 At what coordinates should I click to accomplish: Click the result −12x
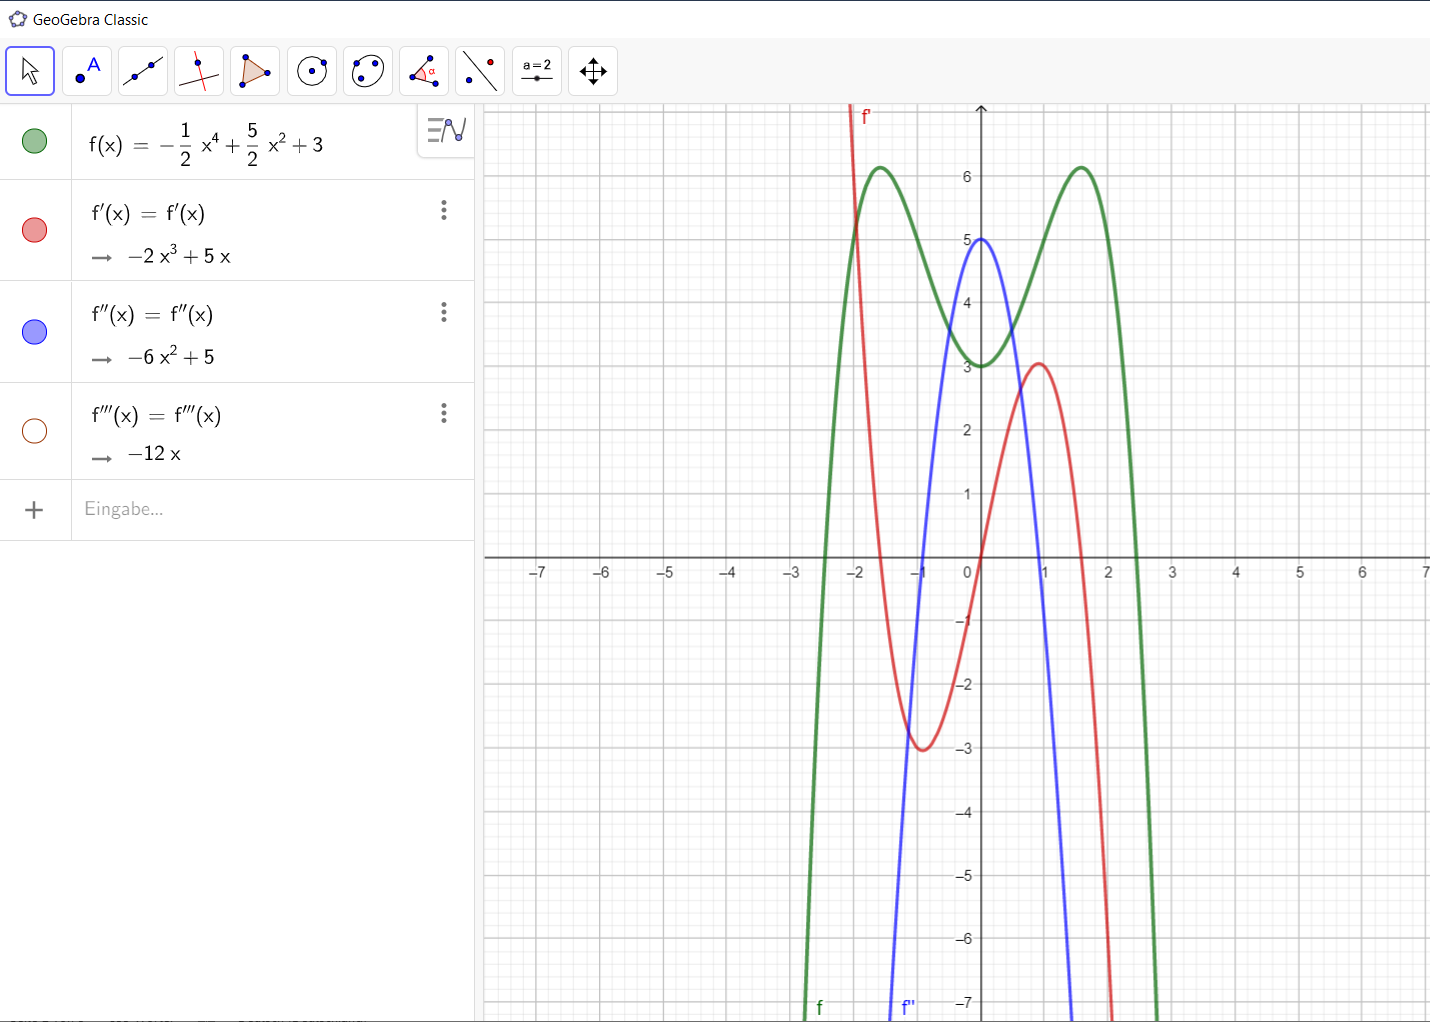(x=154, y=454)
